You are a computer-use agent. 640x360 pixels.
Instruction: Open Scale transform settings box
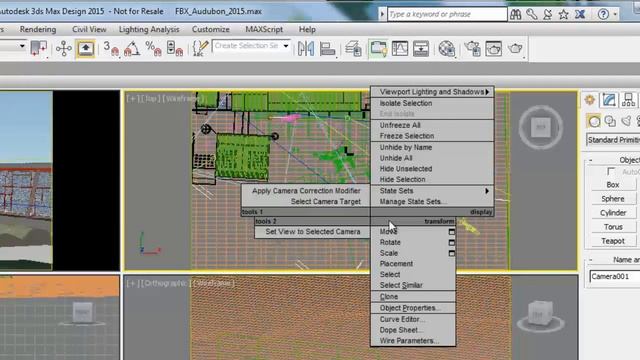tap(451, 253)
